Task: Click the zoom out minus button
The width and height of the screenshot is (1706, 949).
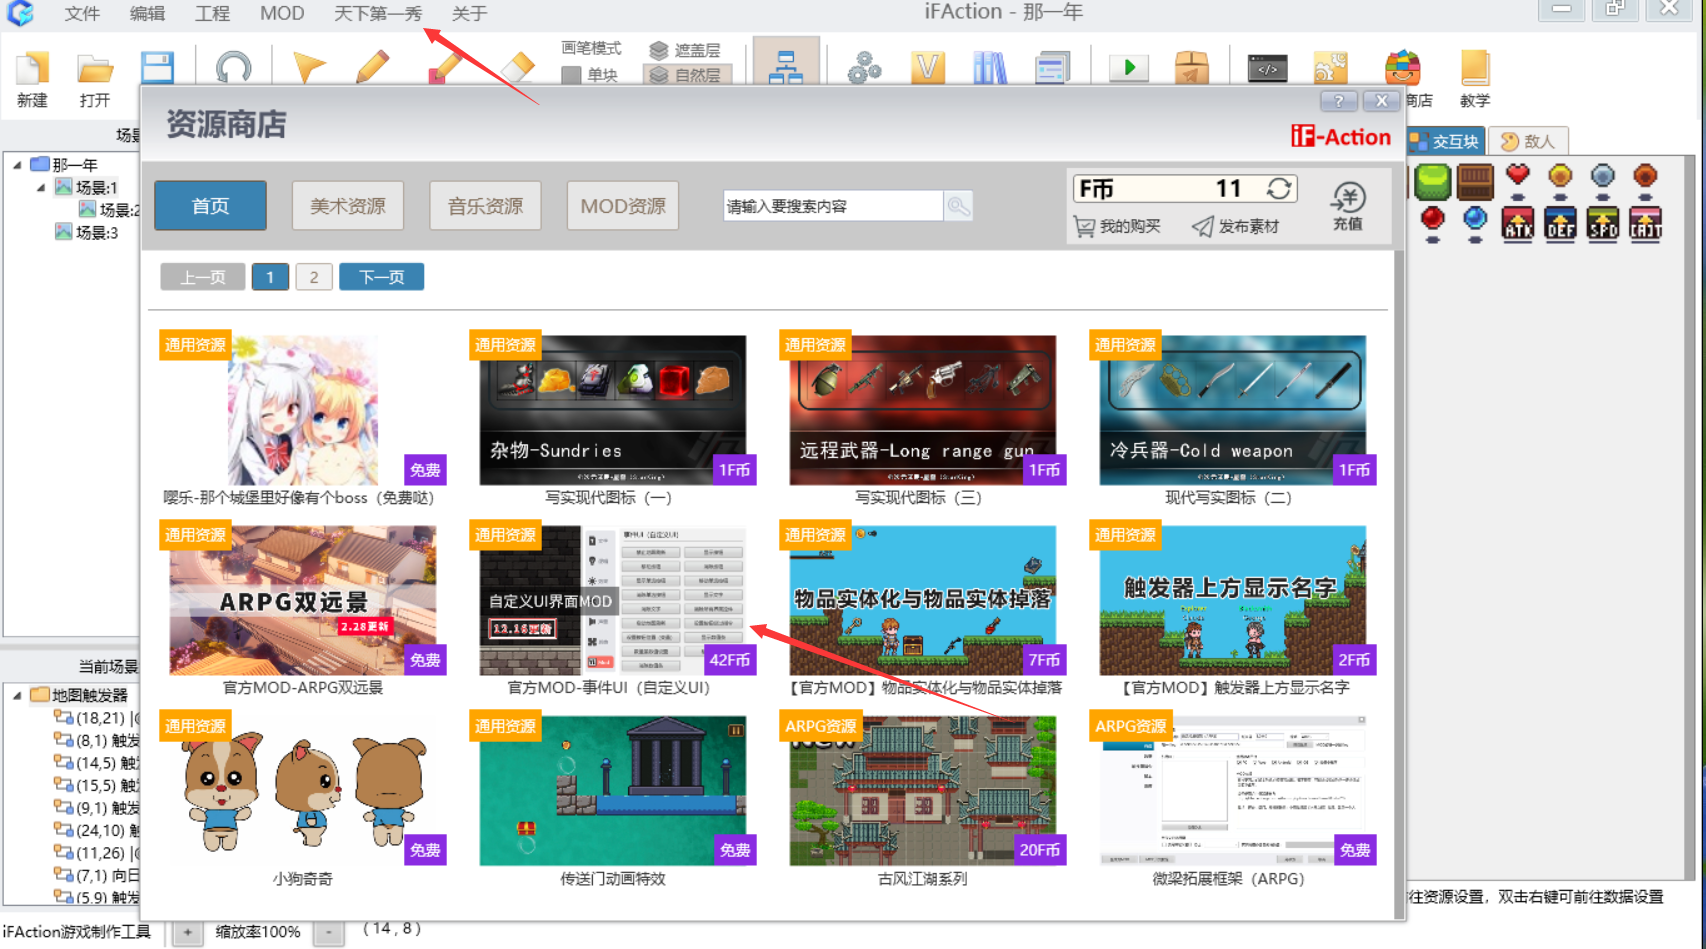Action: pos(329,933)
